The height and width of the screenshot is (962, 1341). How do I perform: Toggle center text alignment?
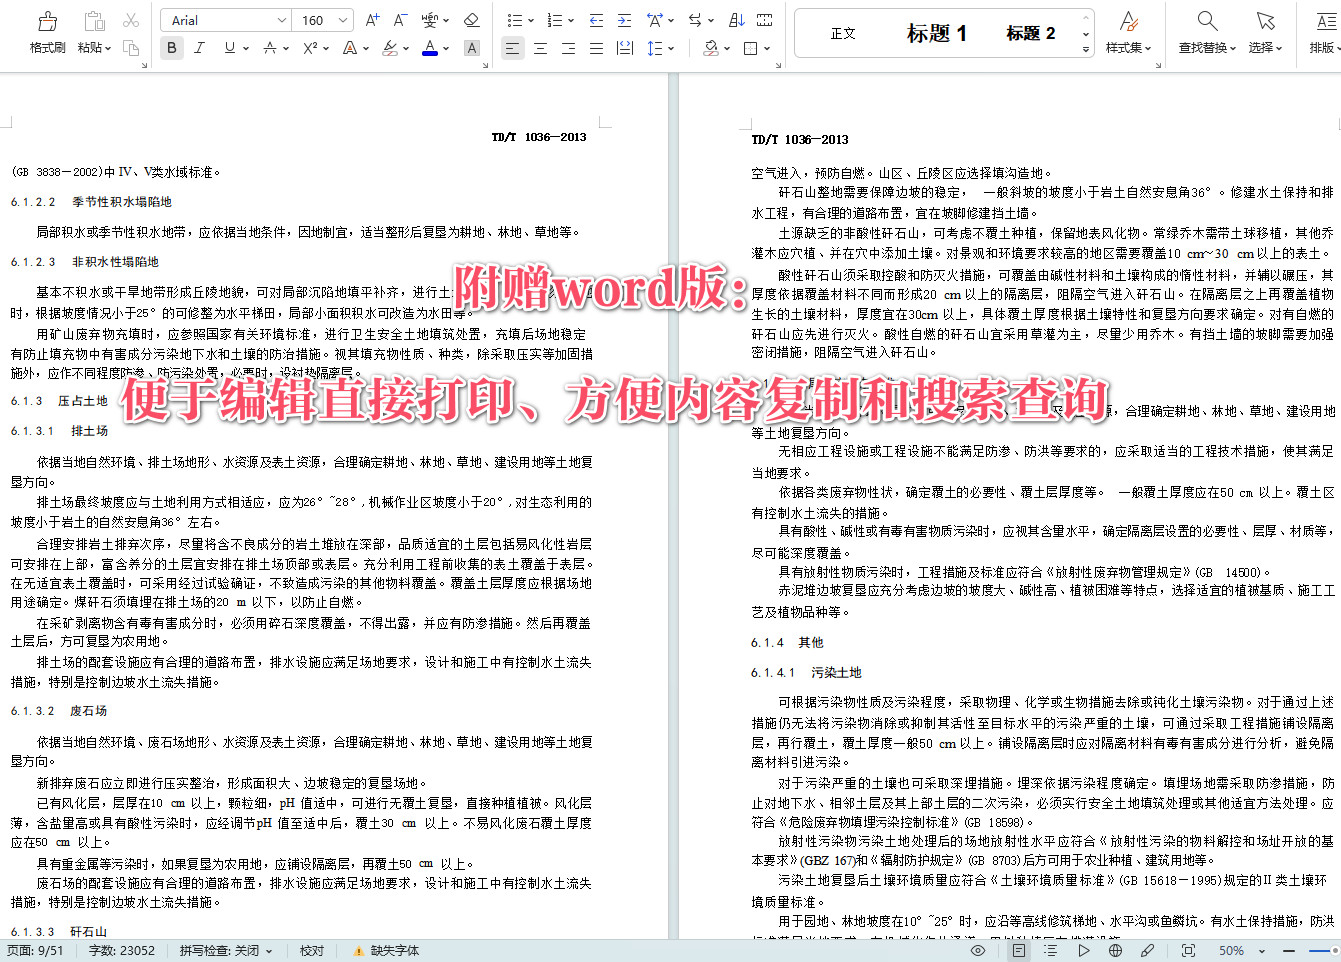click(539, 47)
